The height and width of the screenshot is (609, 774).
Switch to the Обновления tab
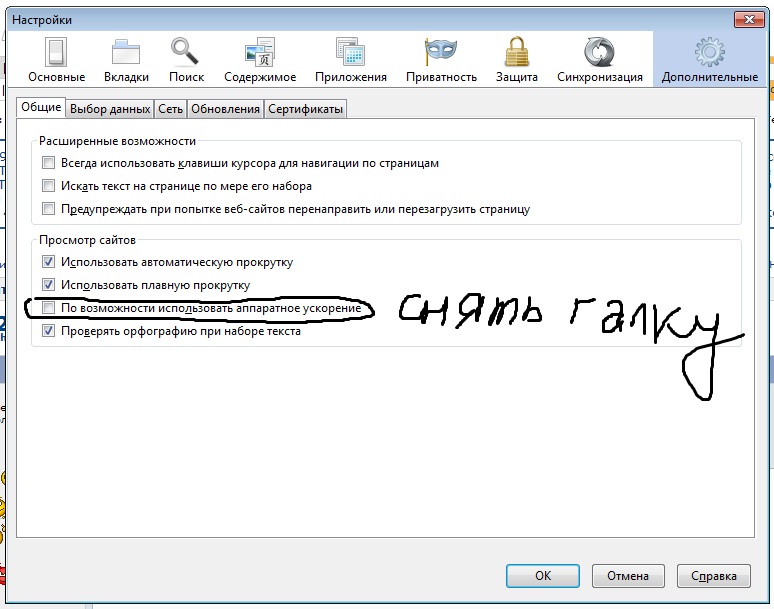[226, 109]
